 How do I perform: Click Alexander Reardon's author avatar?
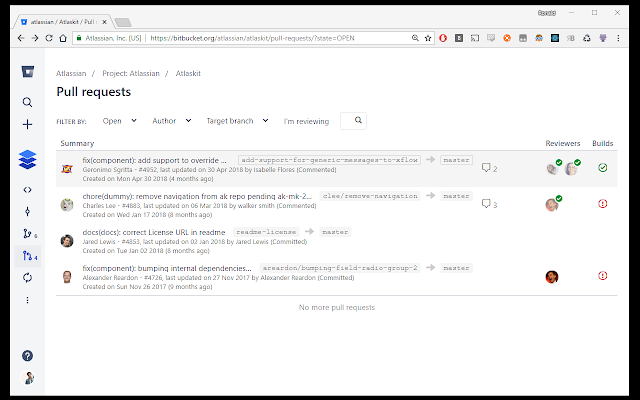pyautogui.click(x=67, y=277)
